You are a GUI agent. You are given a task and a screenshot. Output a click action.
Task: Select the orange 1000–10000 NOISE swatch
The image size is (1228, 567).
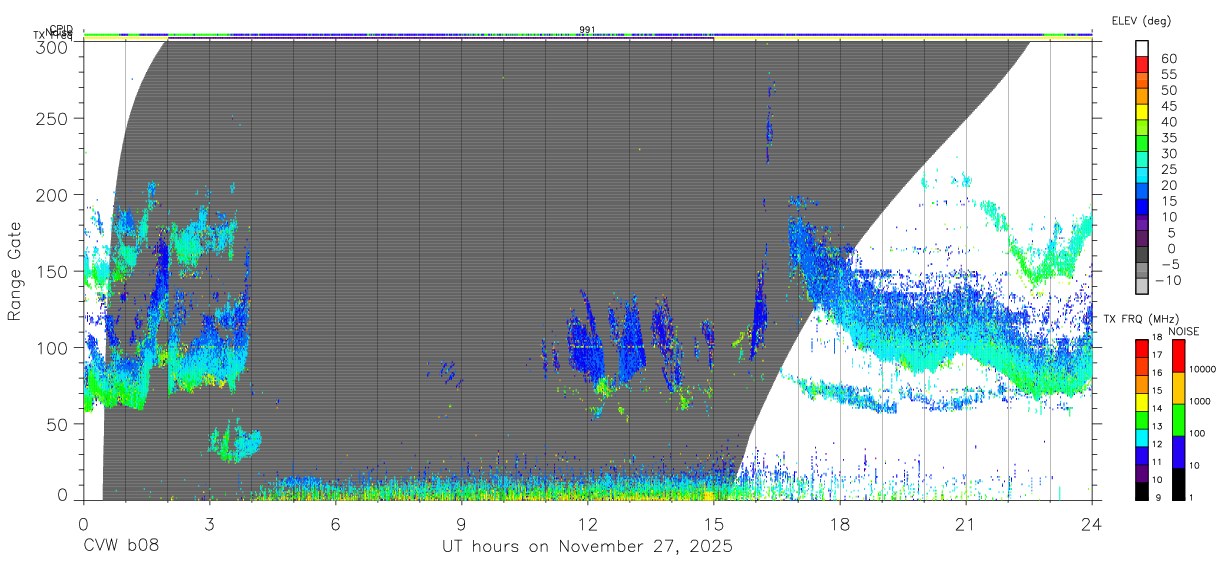[x=1179, y=388]
